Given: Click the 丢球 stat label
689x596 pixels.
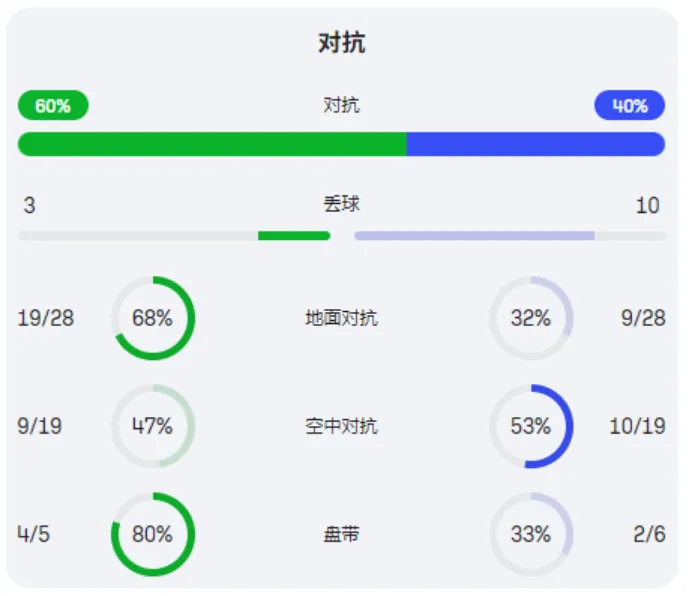Looking at the screenshot, I should click(342, 205).
